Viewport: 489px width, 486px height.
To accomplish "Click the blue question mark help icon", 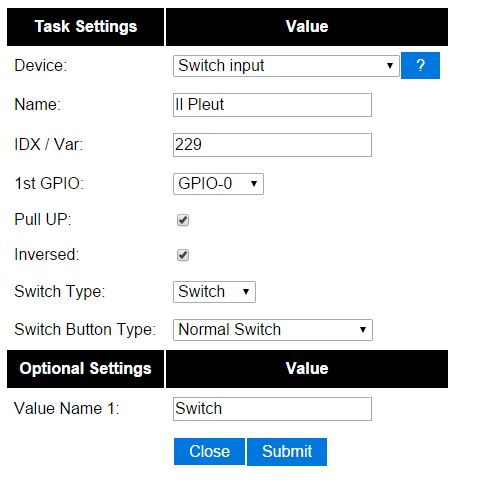I will coord(420,65).
